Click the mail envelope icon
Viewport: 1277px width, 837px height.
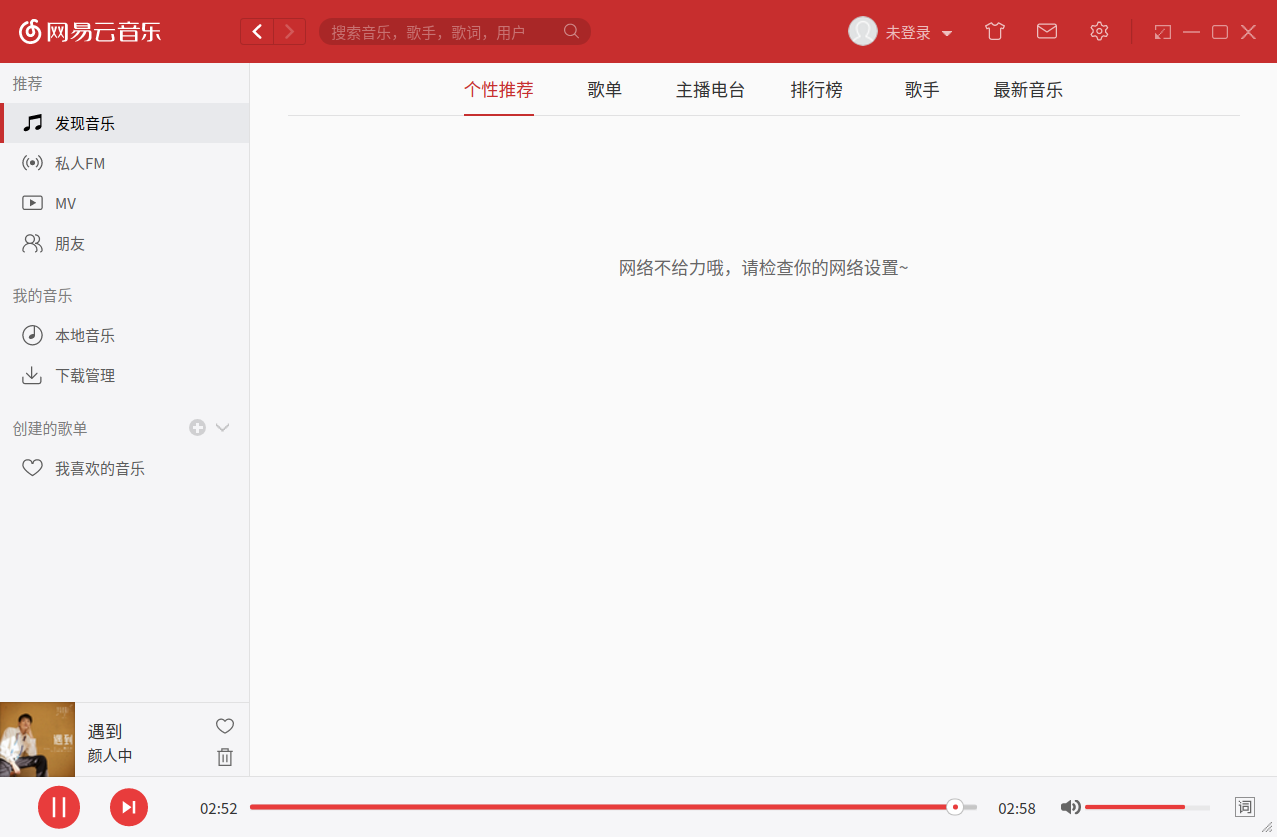[x=1046, y=31]
